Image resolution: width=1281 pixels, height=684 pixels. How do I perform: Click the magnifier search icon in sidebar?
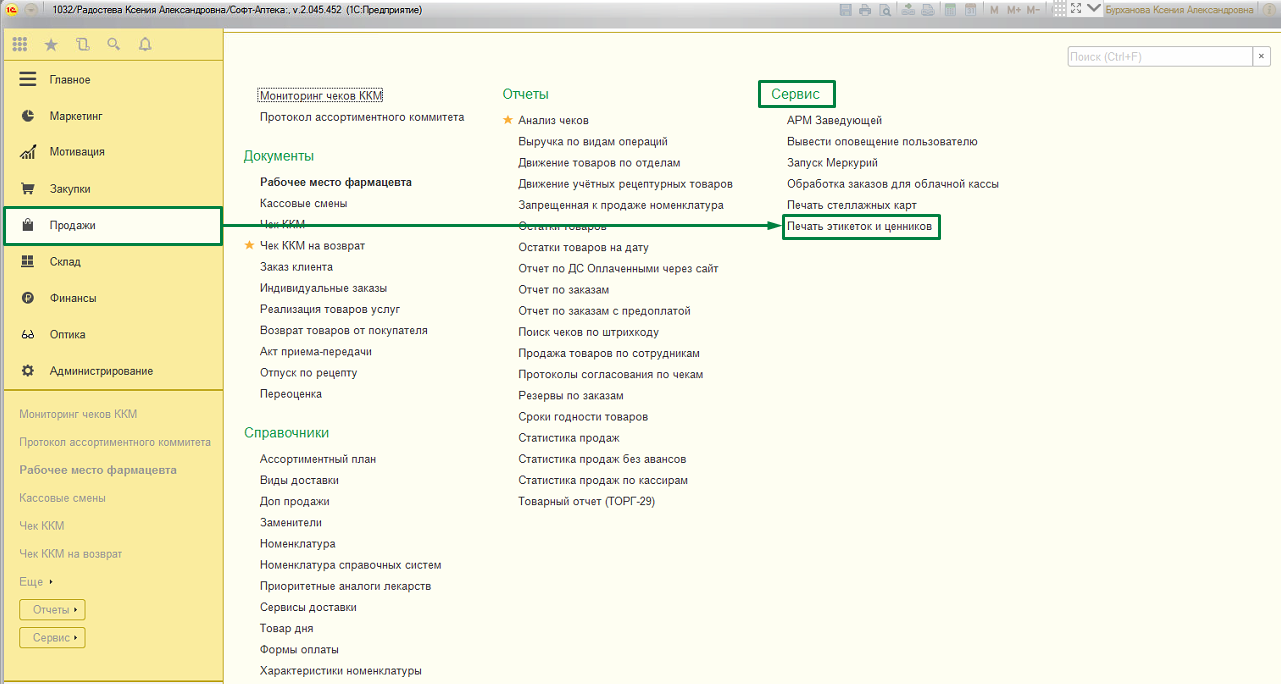click(x=113, y=44)
